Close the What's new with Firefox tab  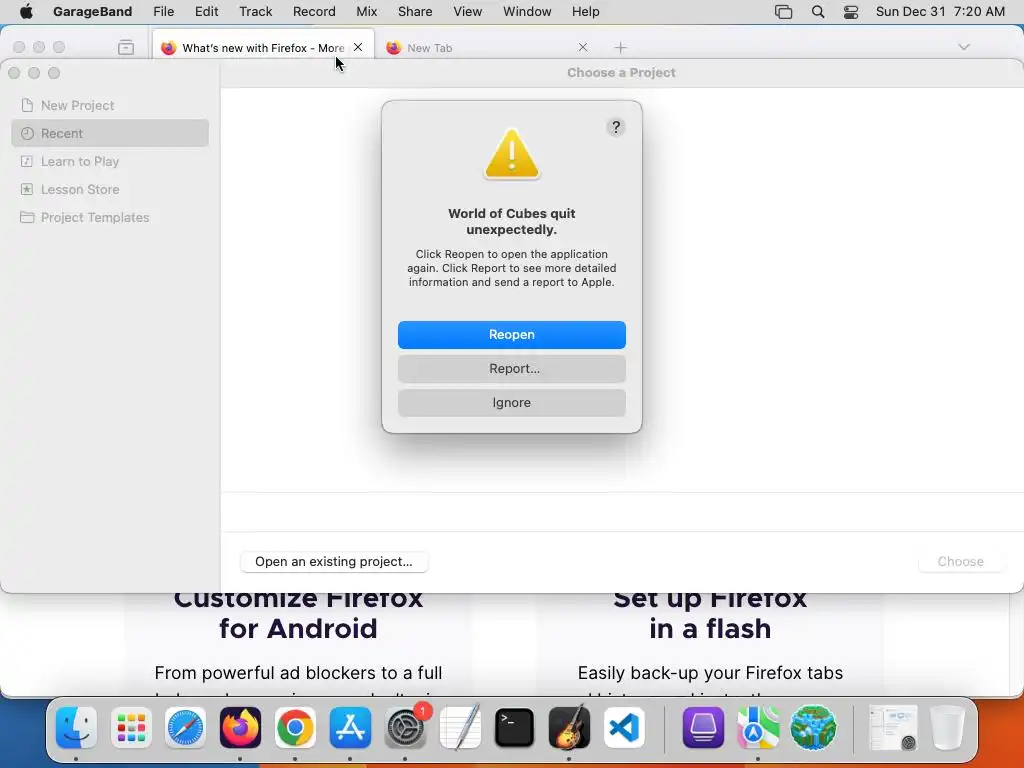(358, 47)
